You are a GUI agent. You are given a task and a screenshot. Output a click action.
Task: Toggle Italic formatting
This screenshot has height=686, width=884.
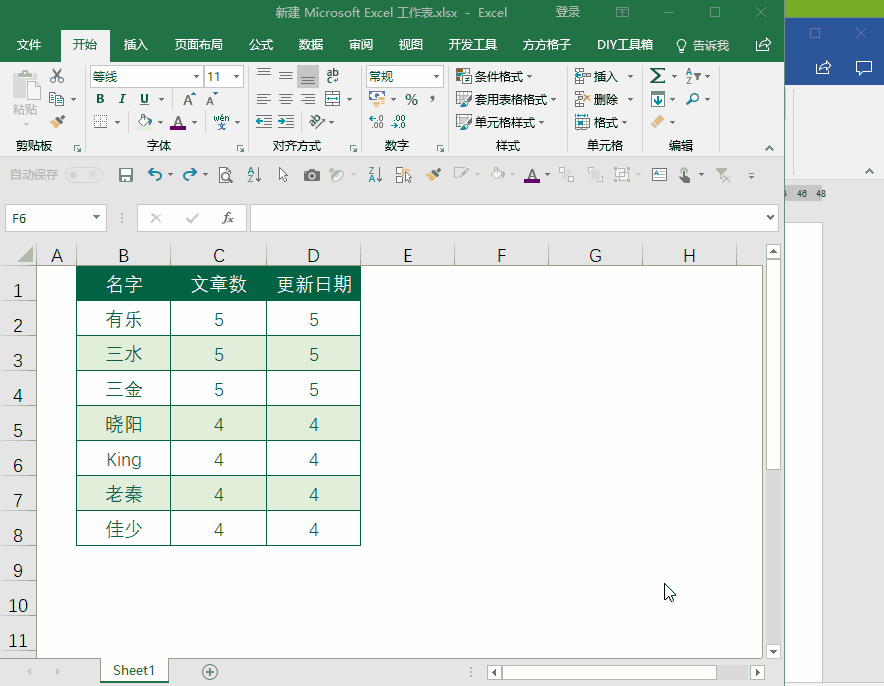[122, 99]
